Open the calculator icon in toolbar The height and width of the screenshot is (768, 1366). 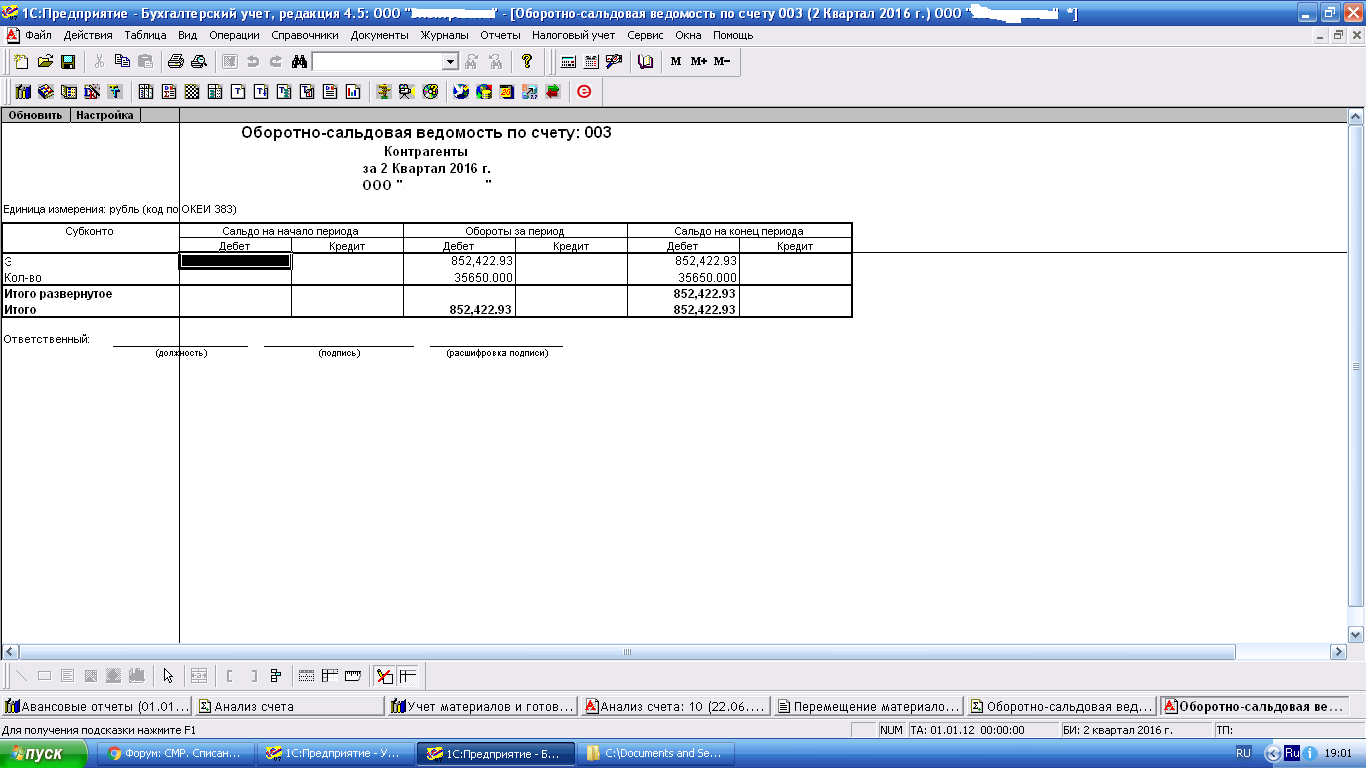[x=568, y=62]
